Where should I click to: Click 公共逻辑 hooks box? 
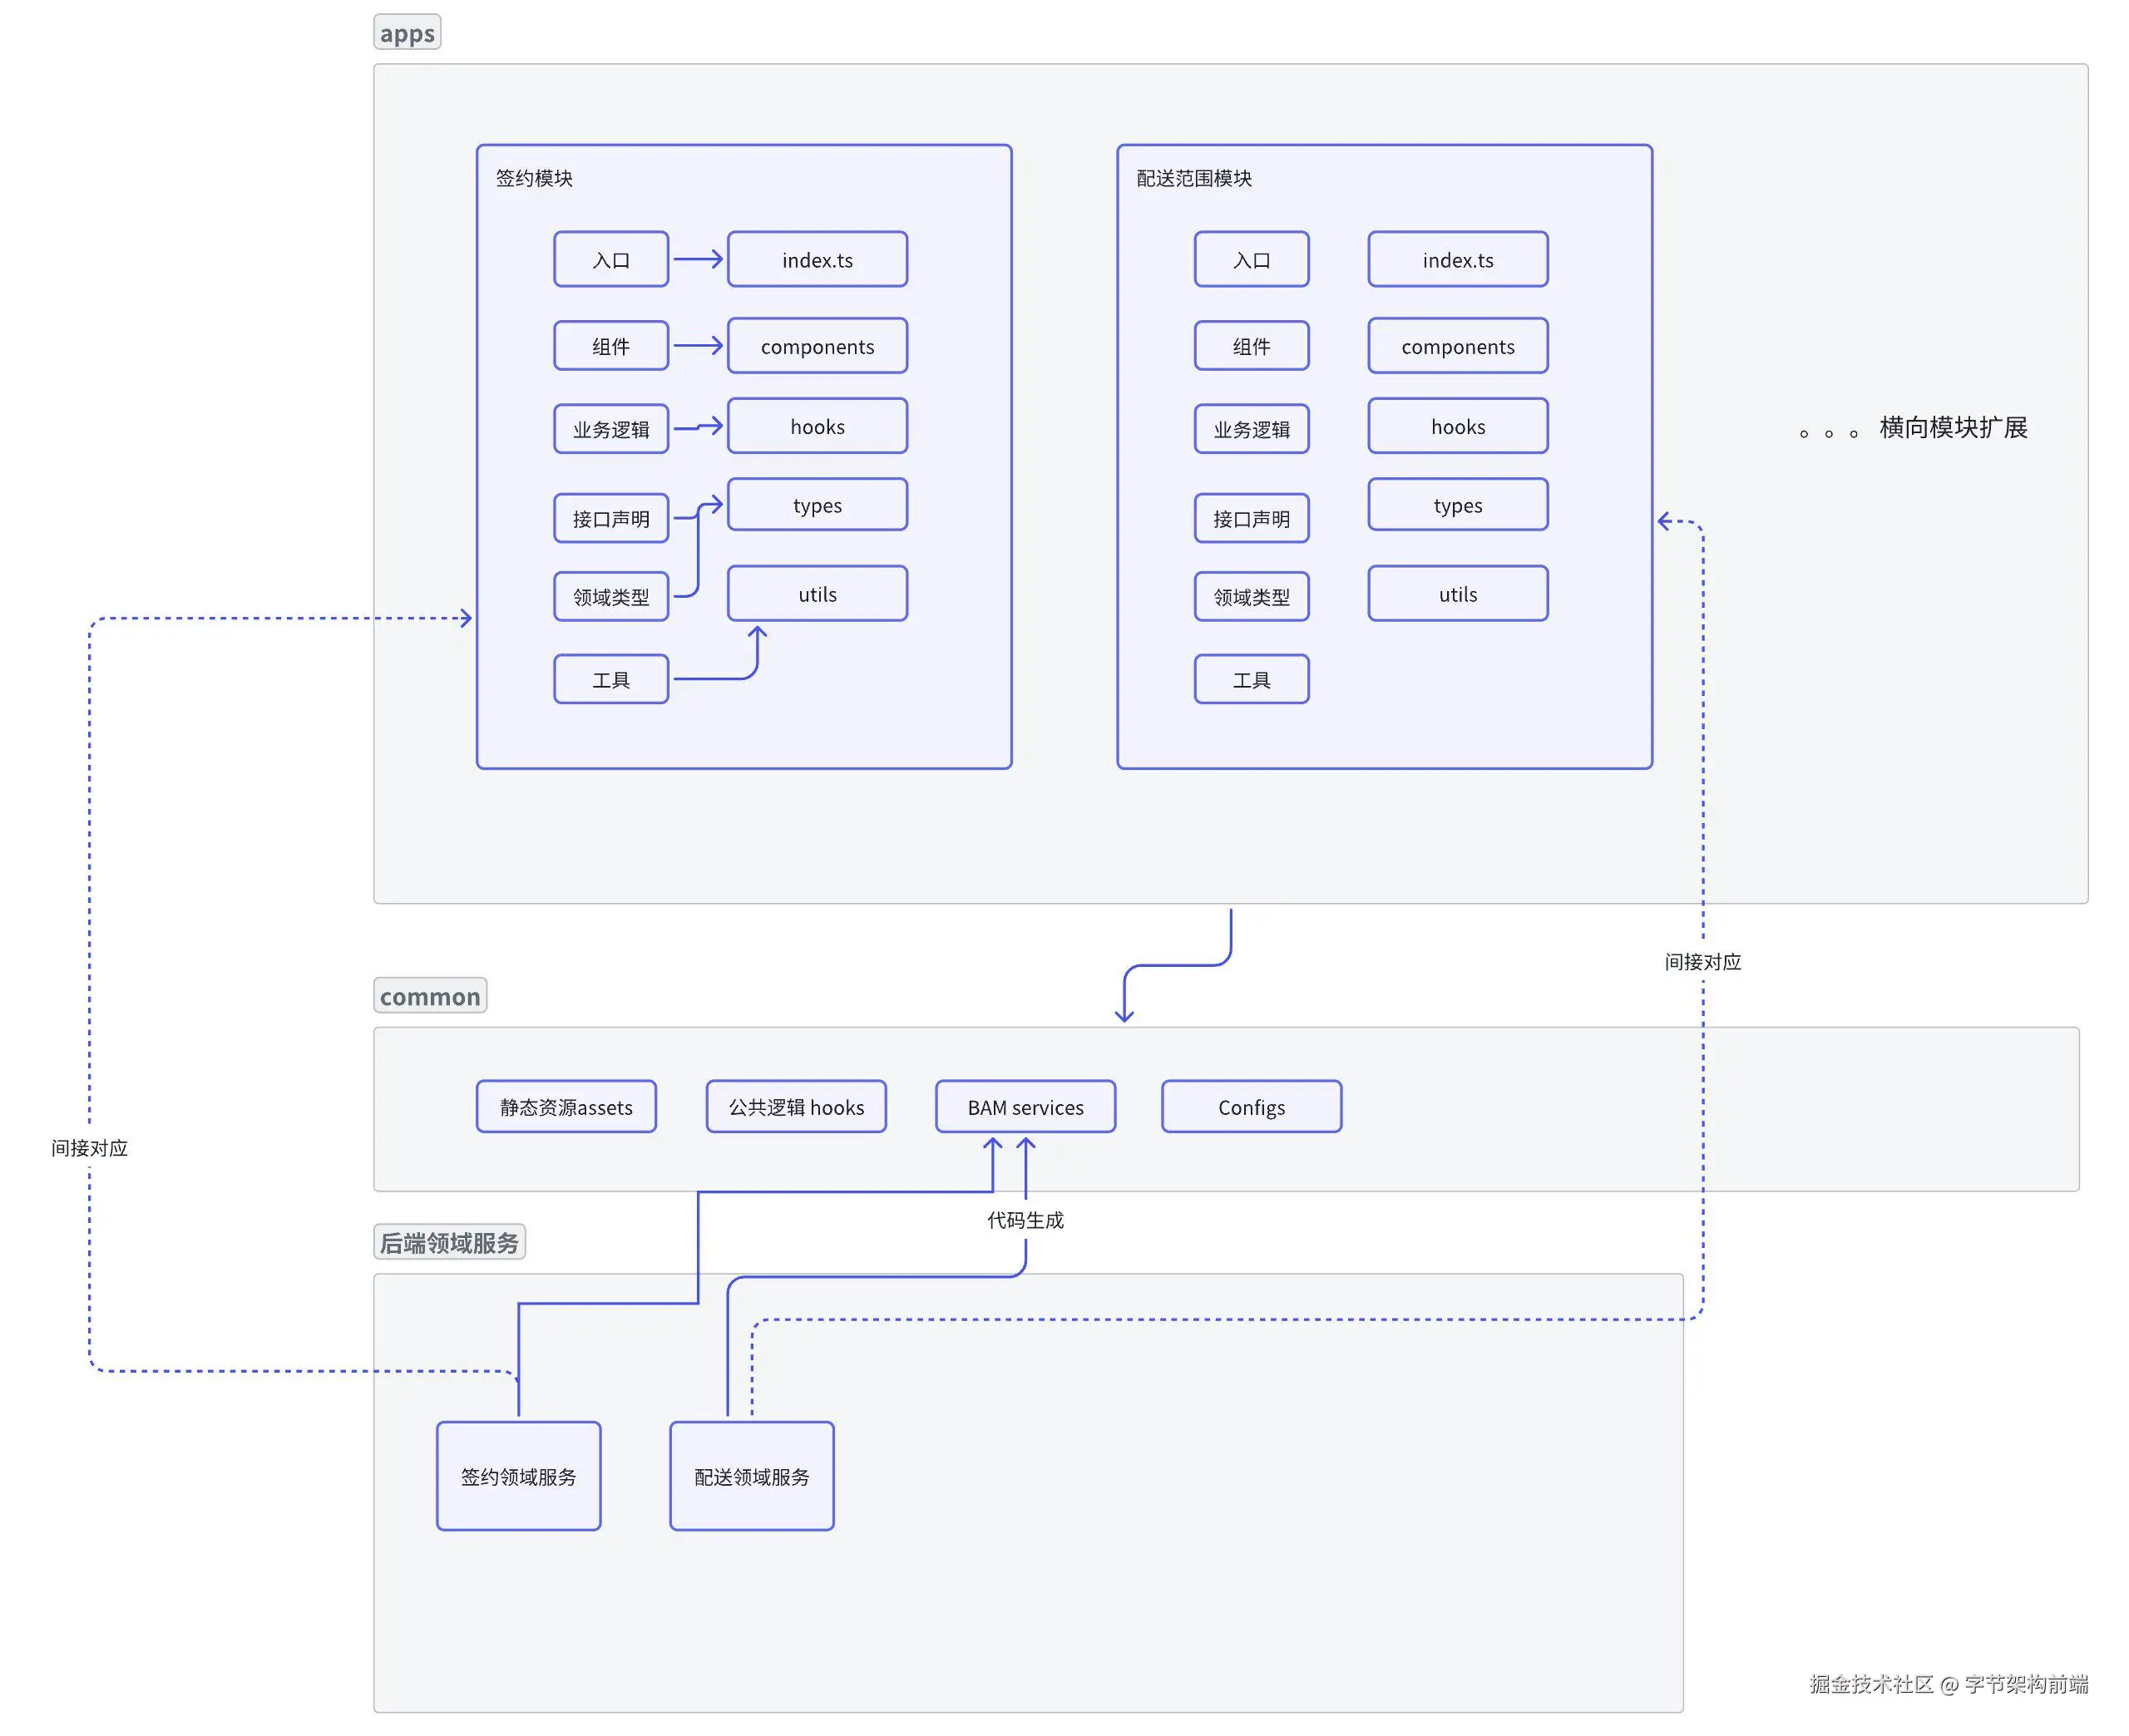(x=795, y=1107)
